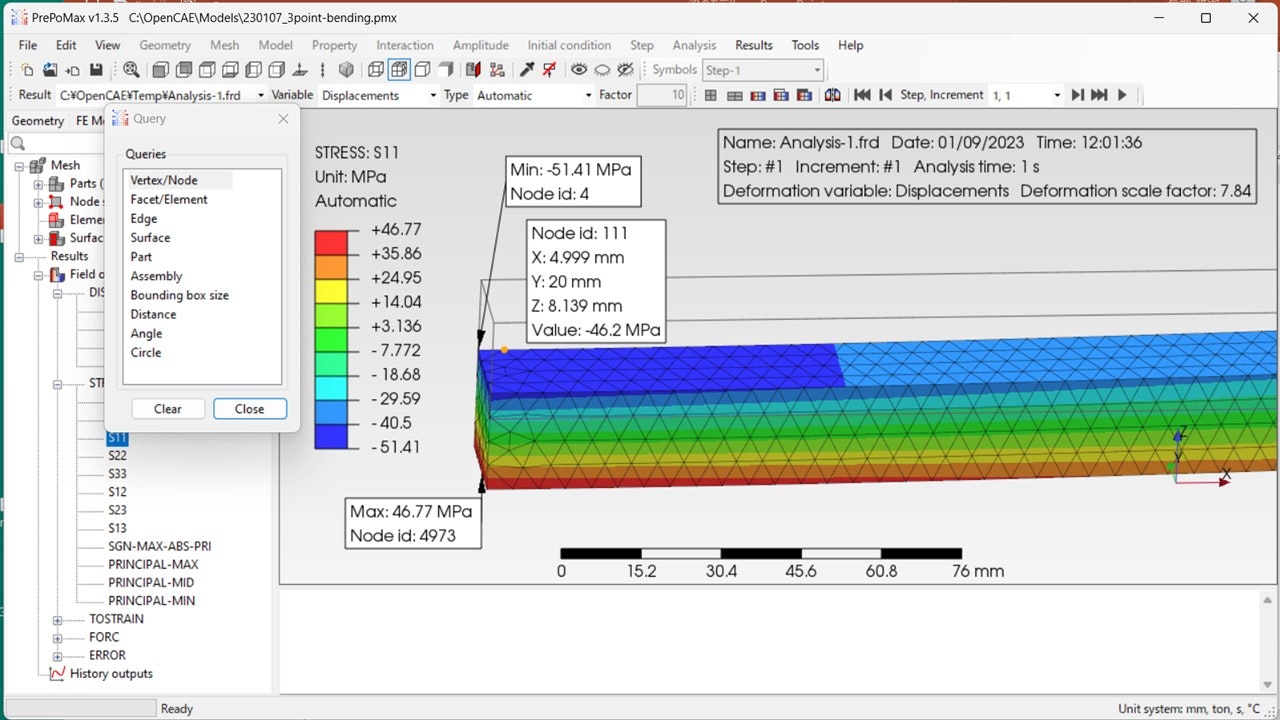Image resolution: width=1280 pixels, height=720 pixels.
Task: Open the Results menu
Action: 754,45
